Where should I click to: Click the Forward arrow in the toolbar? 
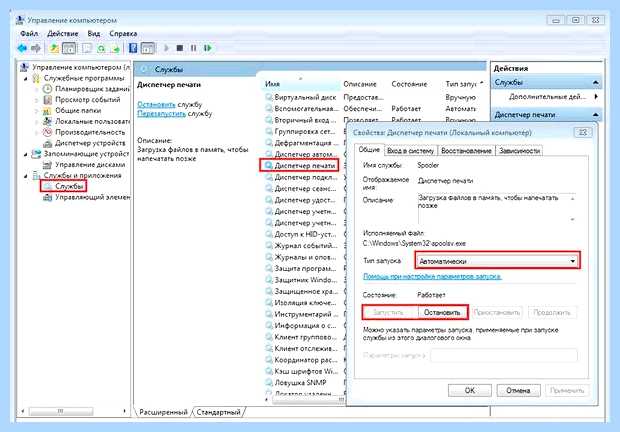[x=36, y=48]
